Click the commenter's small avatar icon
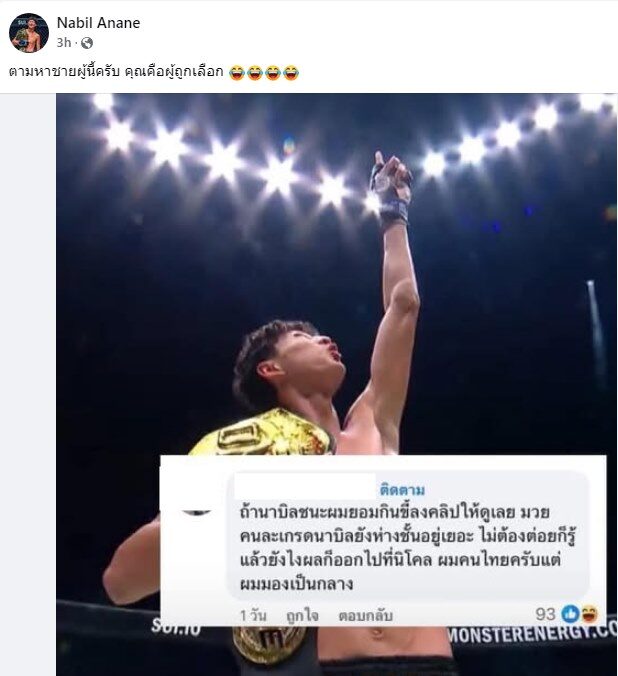The width and height of the screenshot is (618, 676). point(197,512)
